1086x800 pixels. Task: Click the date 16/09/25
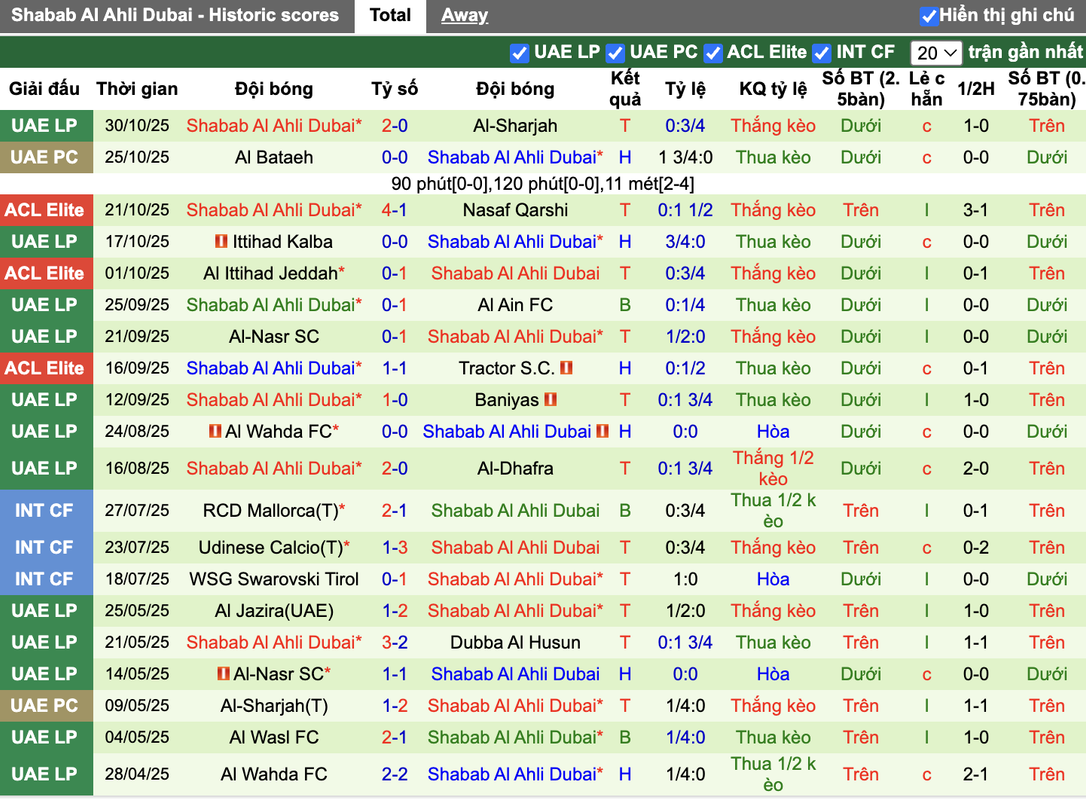[137, 368]
